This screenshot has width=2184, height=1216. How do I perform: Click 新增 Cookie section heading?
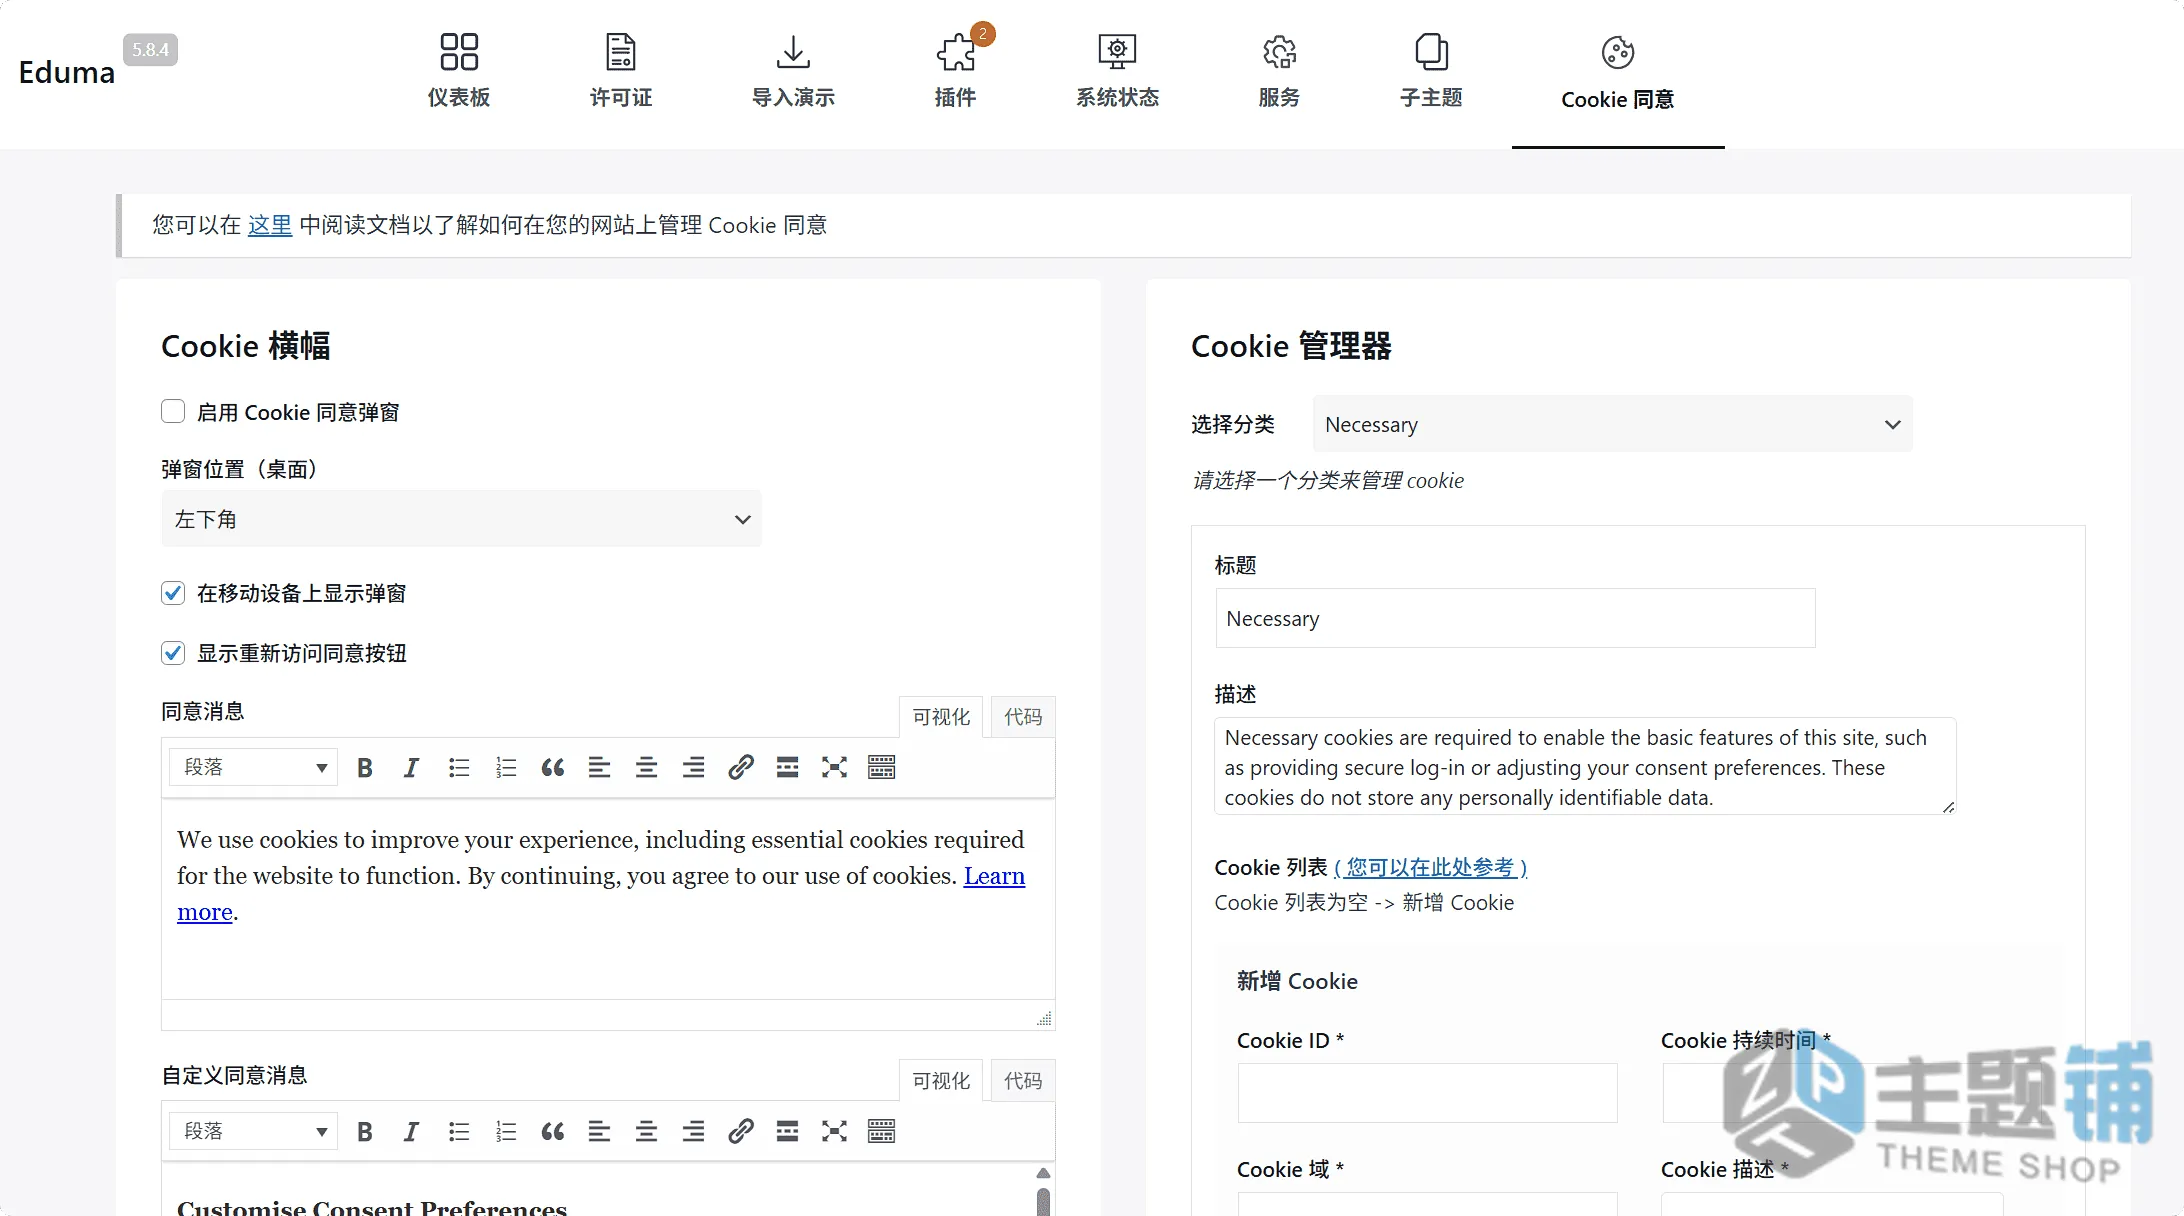tap(1297, 981)
